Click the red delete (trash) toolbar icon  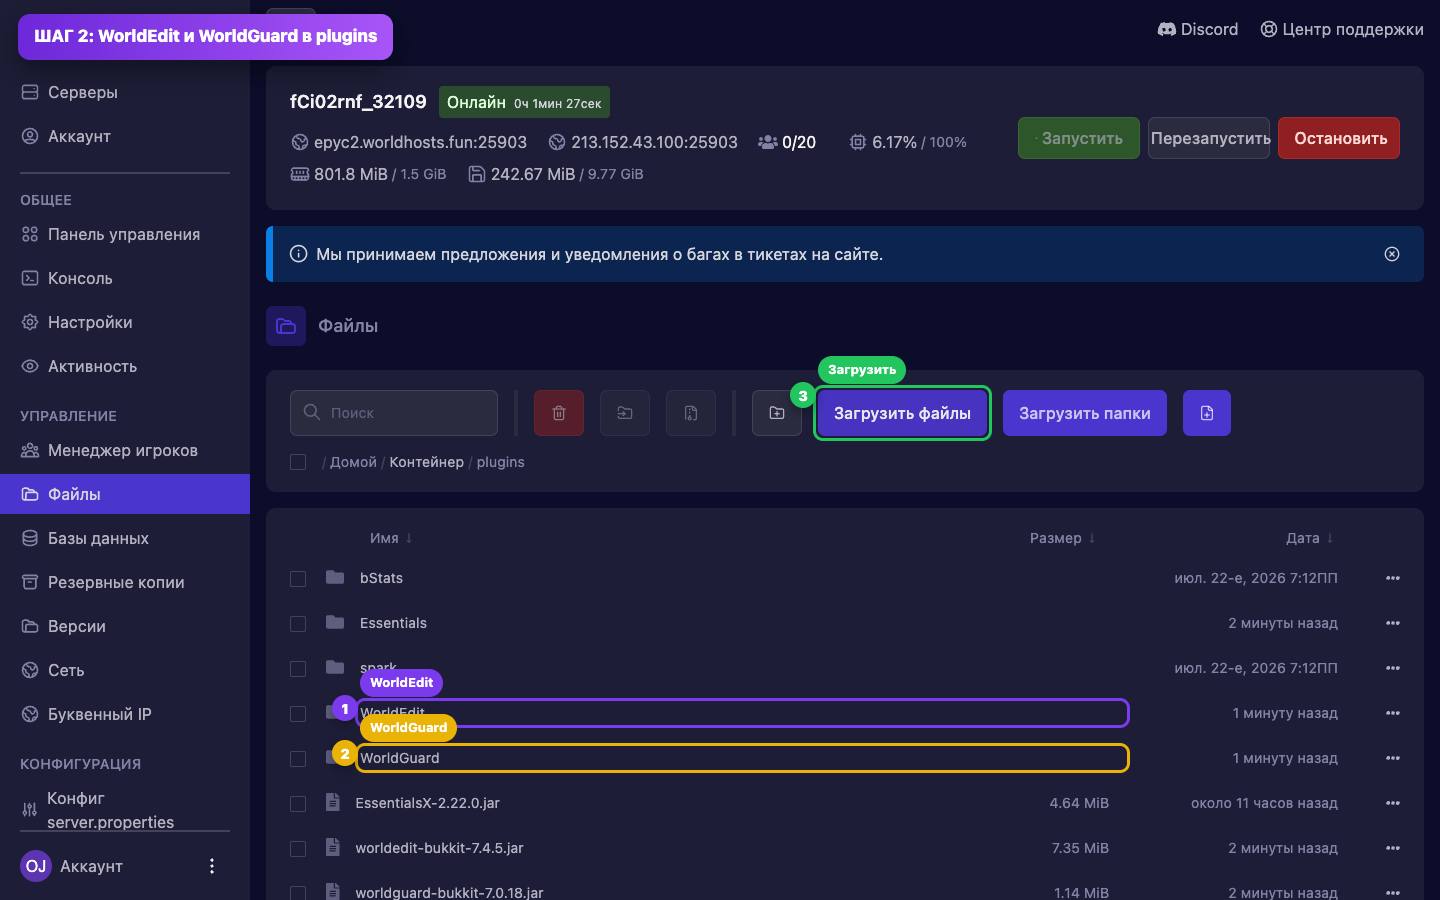pyautogui.click(x=559, y=413)
